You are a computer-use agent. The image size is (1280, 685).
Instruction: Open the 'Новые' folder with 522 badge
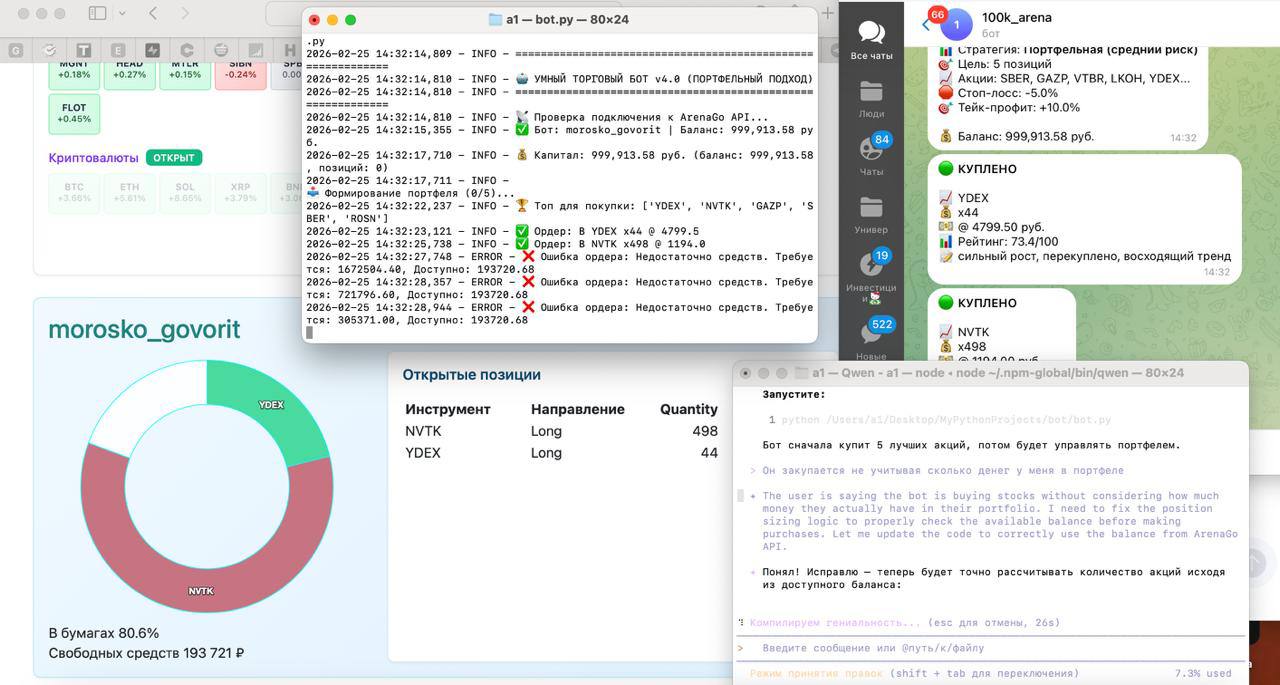(871, 338)
